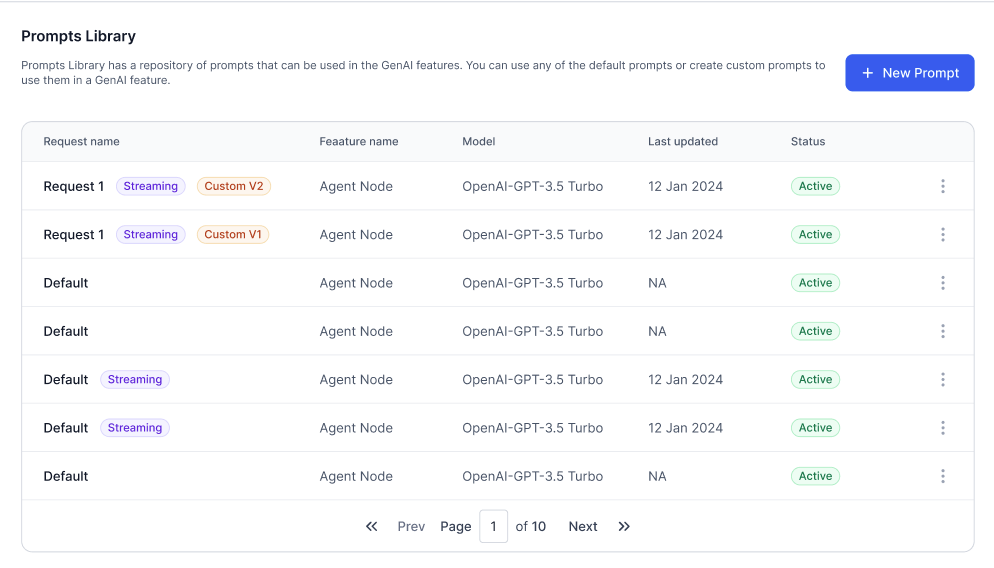Click the Active badge in the last row
The height and width of the screenshot is (568, 994).
point(815,476)
